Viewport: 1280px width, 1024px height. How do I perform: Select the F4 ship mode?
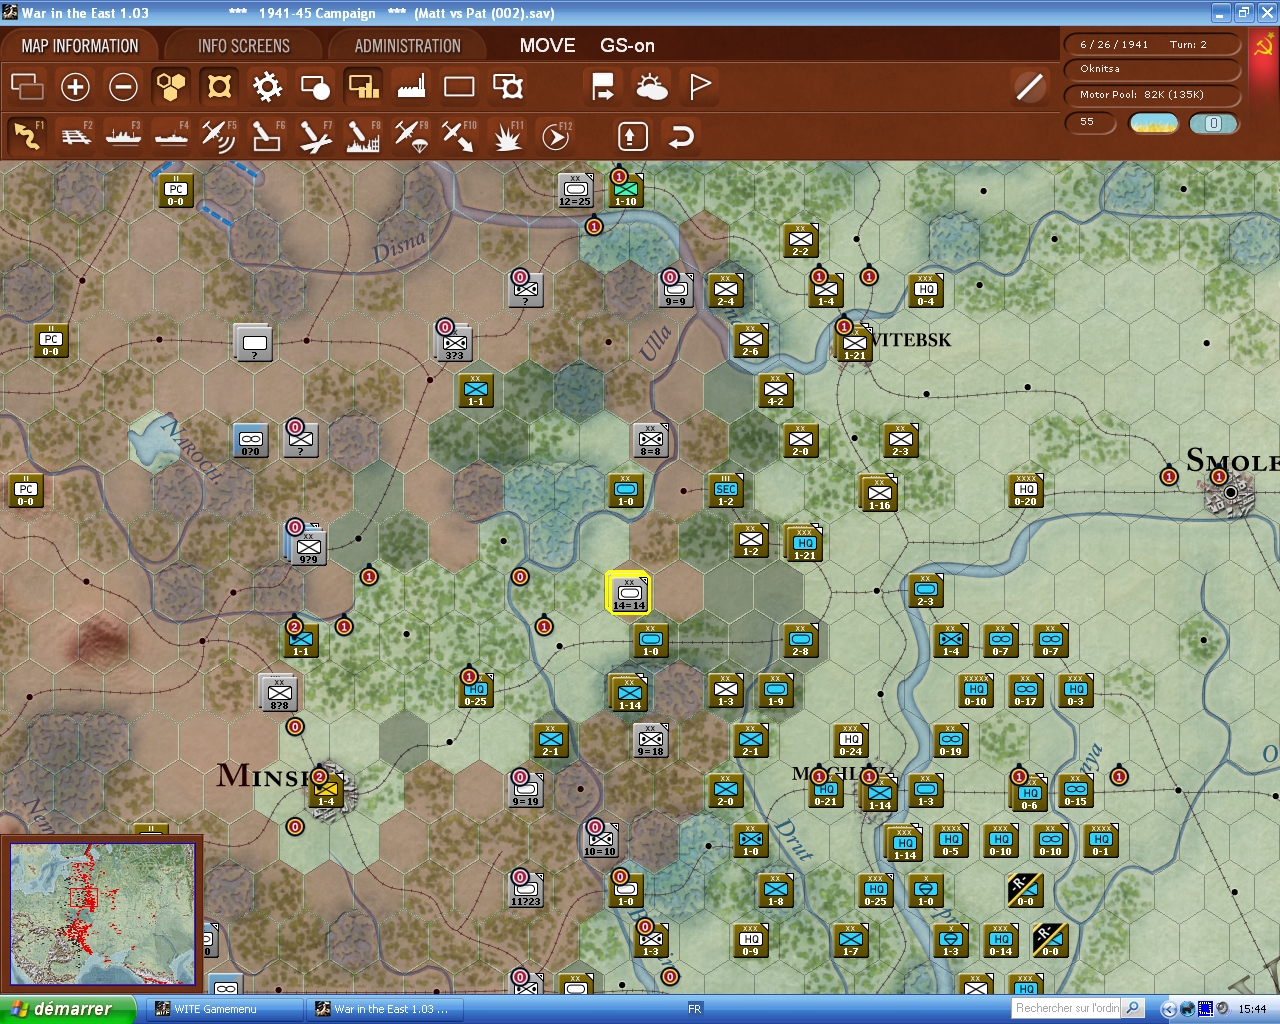(171, 136)
